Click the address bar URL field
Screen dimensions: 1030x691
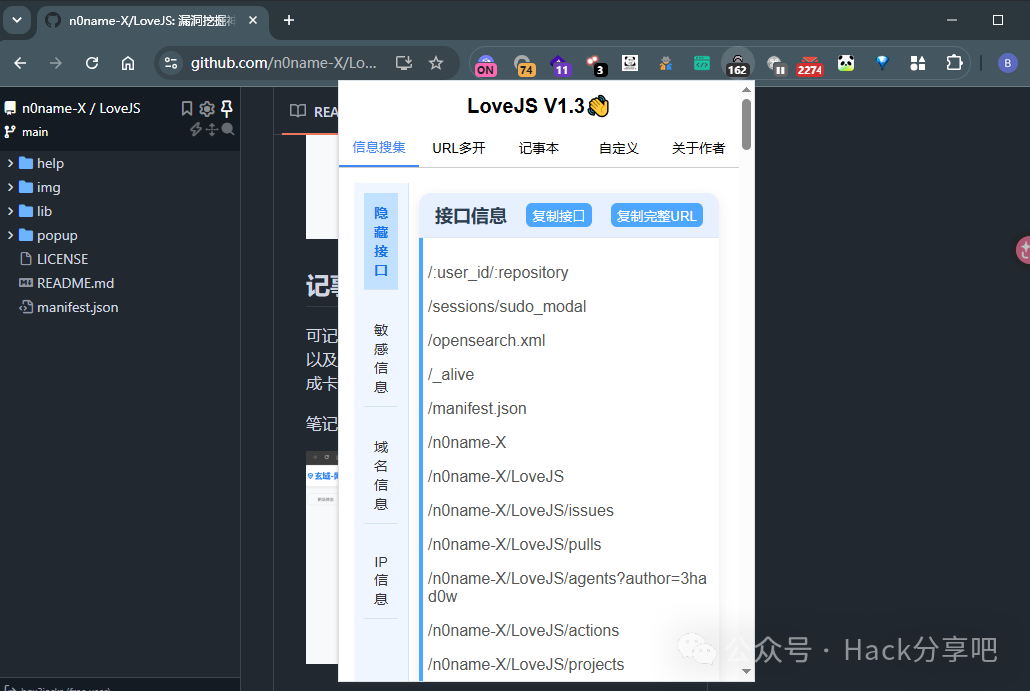[283, 63]
